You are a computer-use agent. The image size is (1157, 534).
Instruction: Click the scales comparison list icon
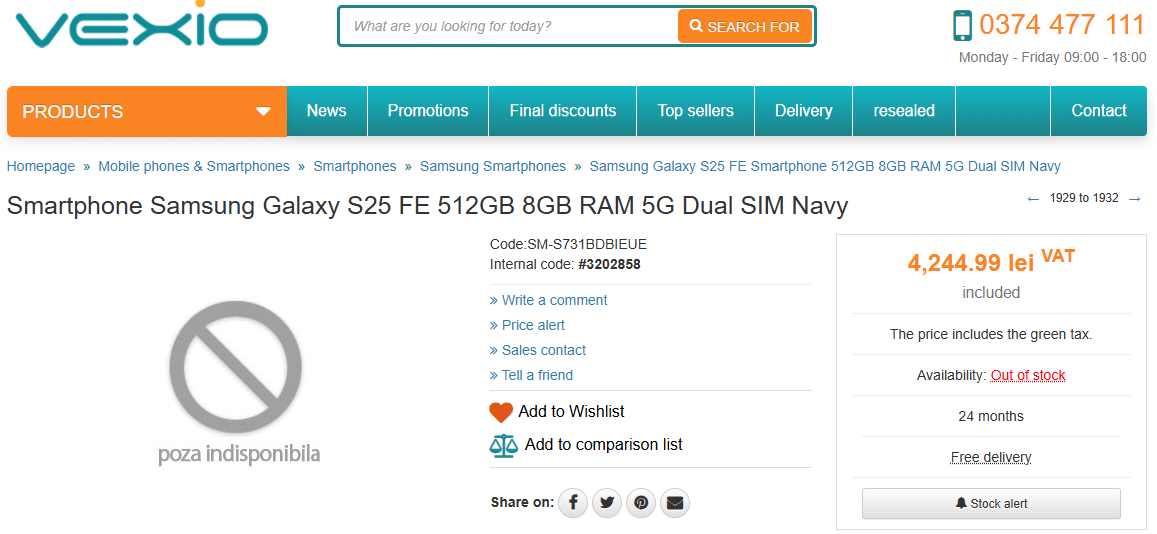(503, 445)
